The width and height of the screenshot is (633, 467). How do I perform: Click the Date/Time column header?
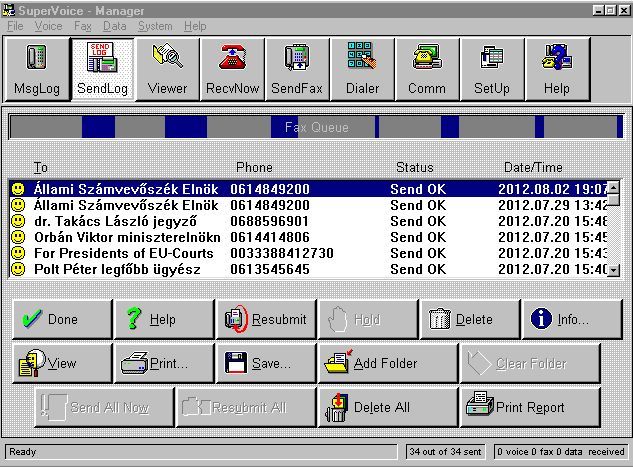point(533,167)
